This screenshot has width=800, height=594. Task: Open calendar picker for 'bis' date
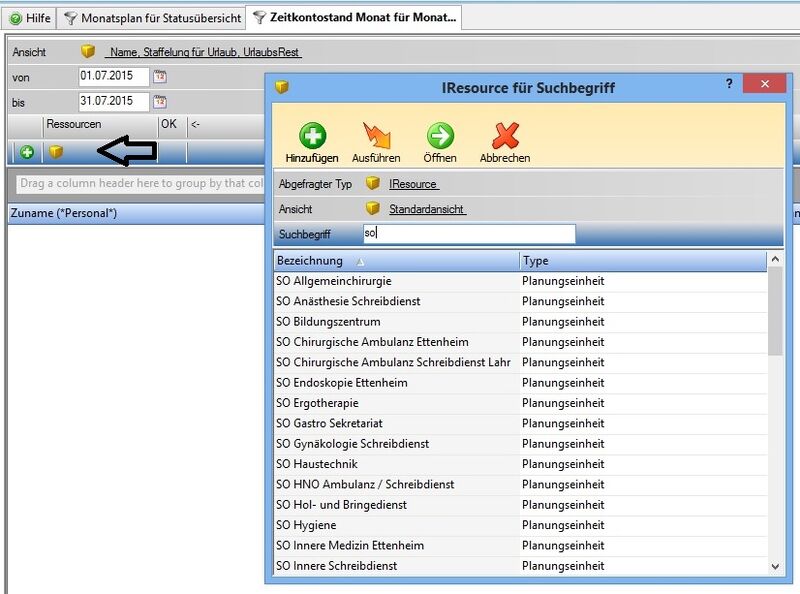coord(159,101)
